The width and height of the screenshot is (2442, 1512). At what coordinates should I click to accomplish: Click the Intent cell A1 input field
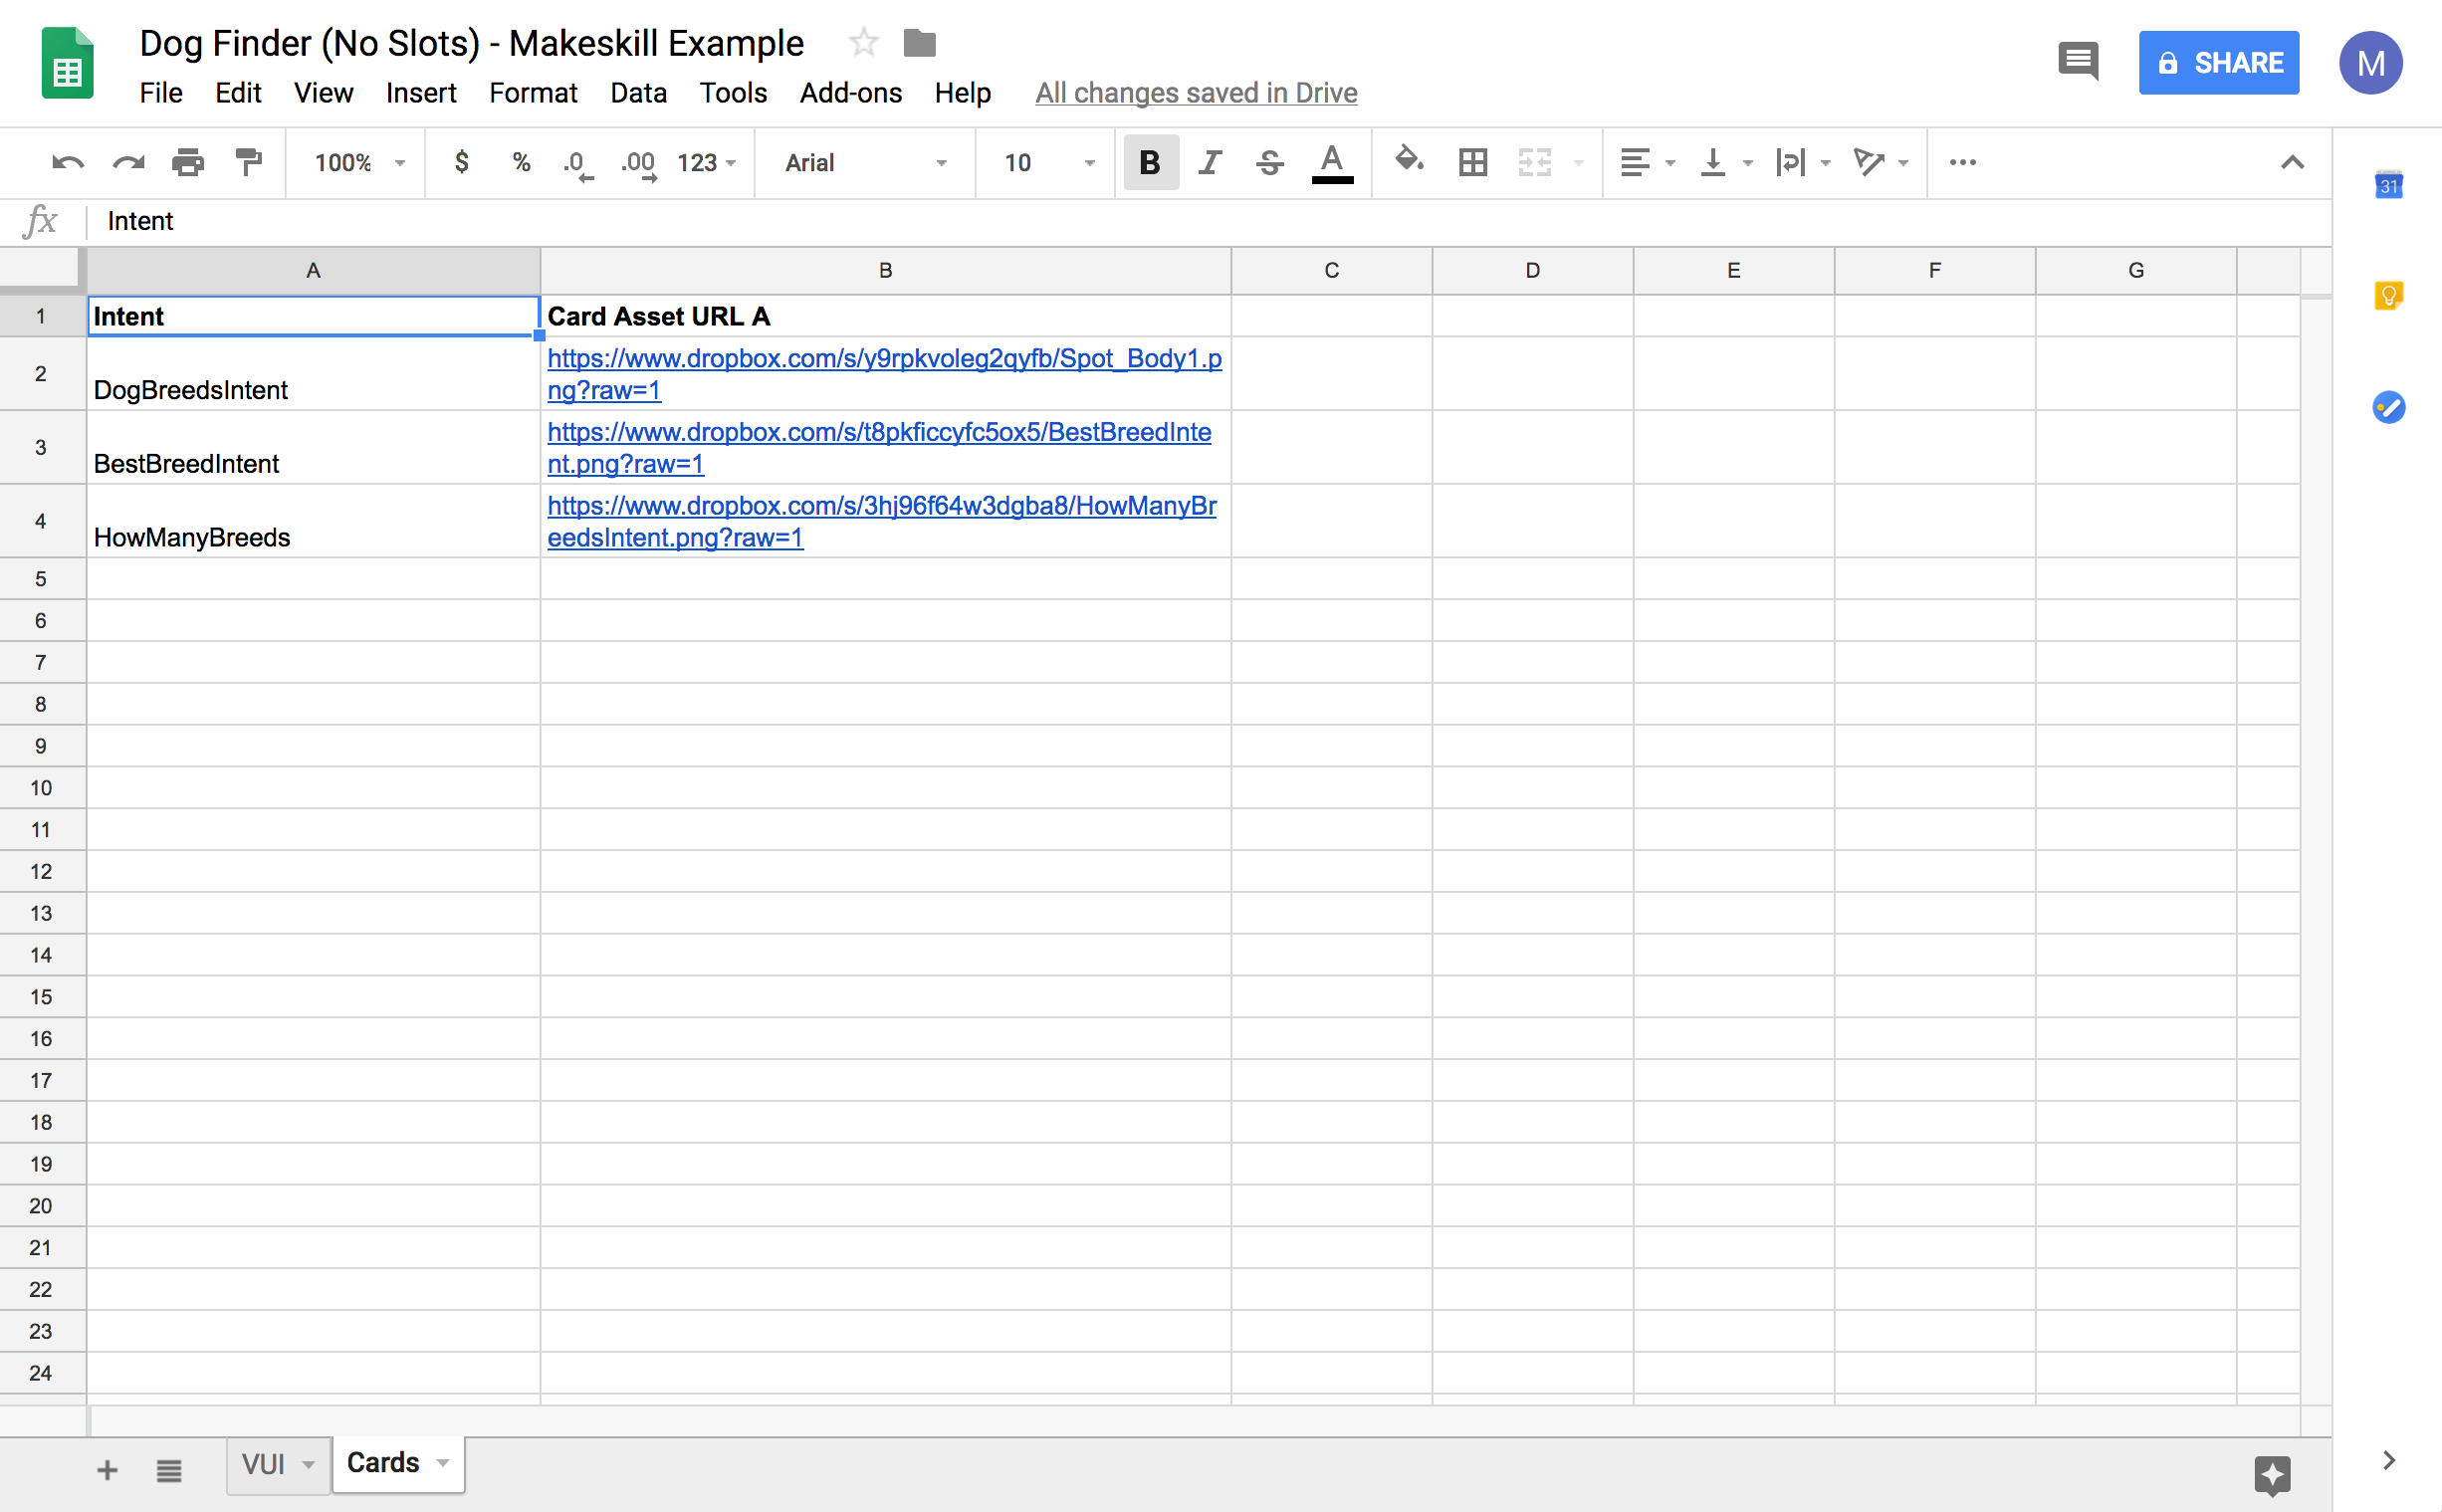pos(314,316)
